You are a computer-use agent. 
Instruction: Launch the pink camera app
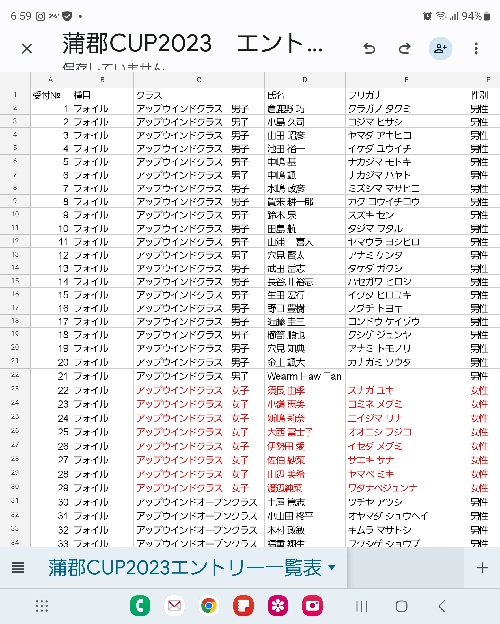tap(312, 606)
